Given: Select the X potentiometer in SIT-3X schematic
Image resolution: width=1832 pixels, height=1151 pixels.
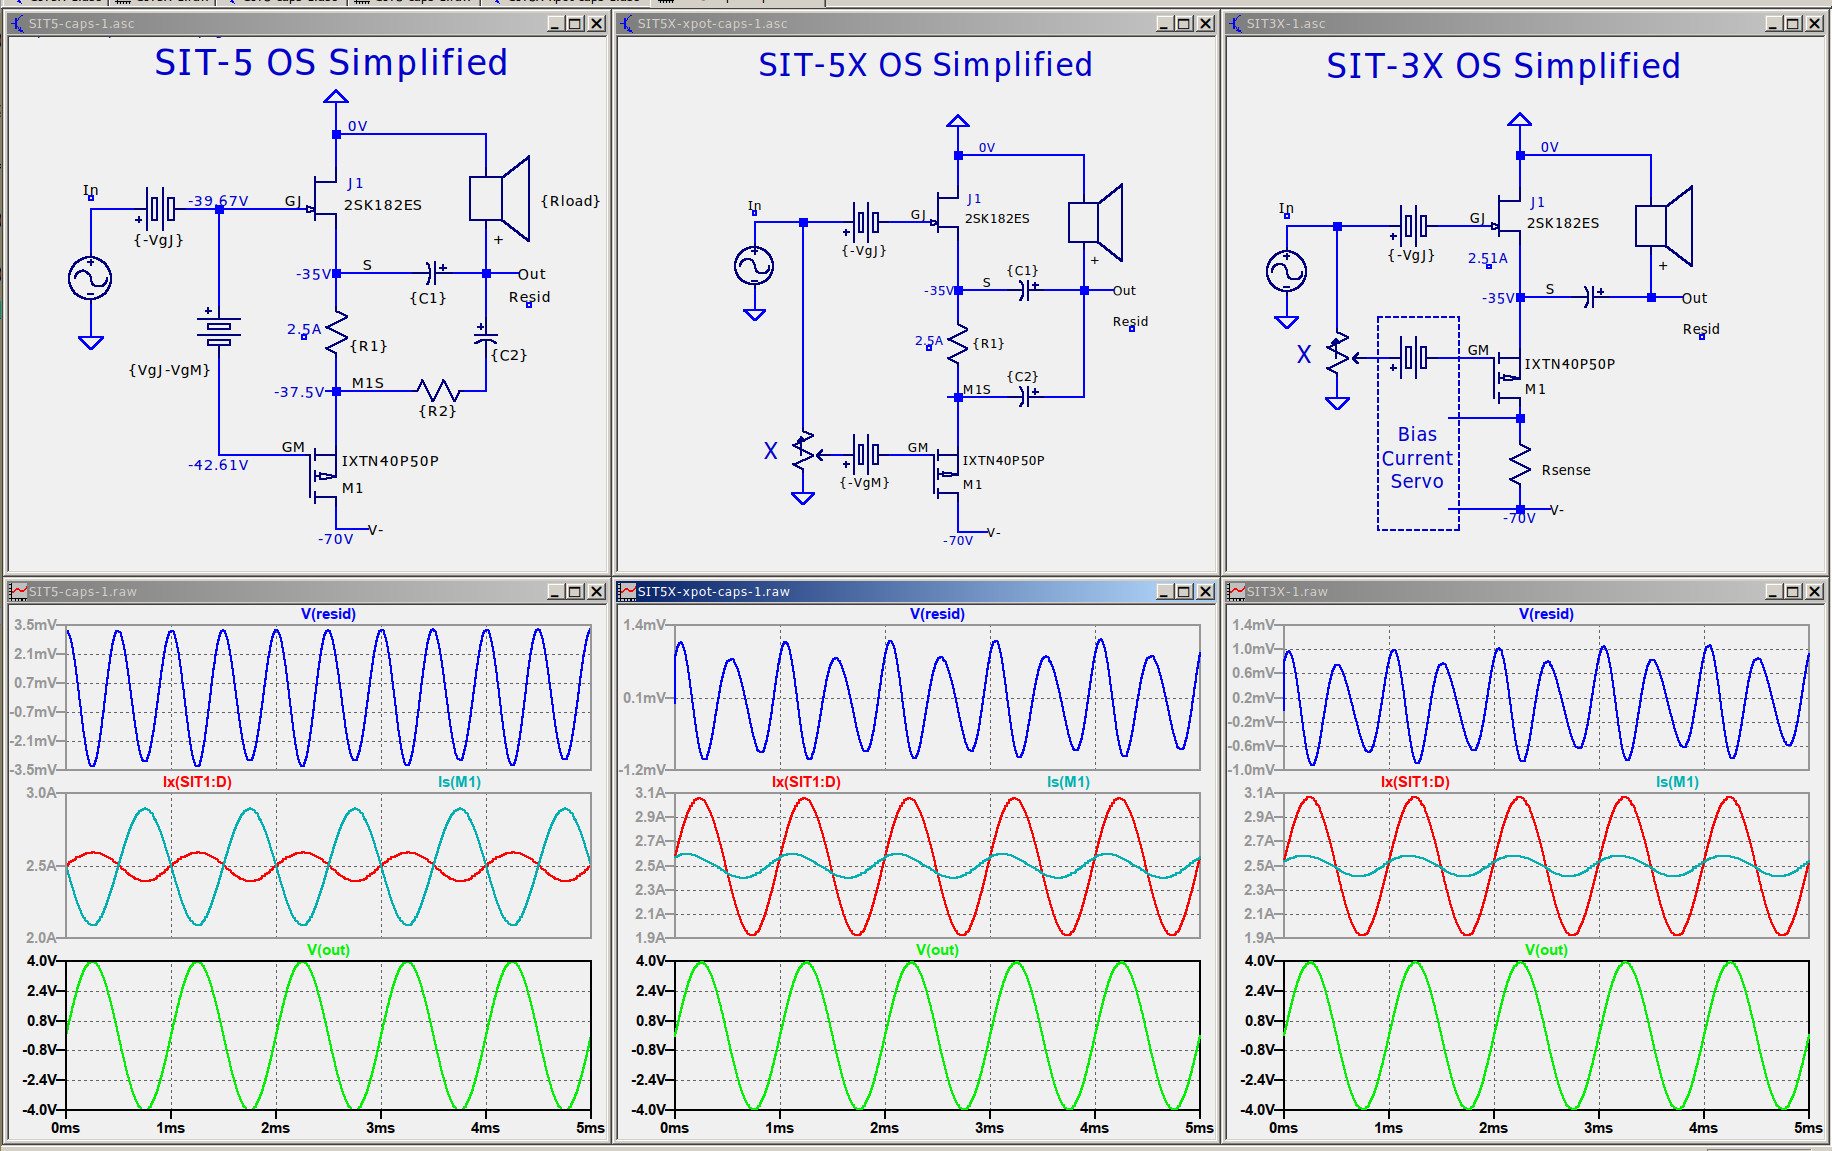Looking at the screenshot, I should [x=1338, y=356].
